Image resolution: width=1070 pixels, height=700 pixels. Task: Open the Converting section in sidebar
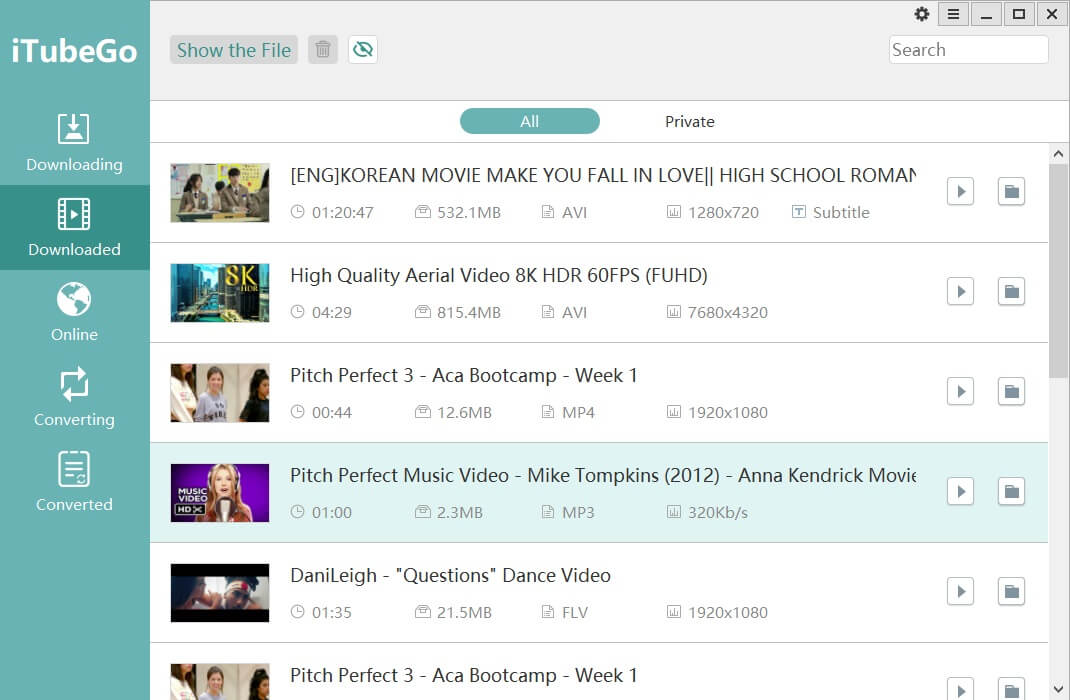[74, 398]
